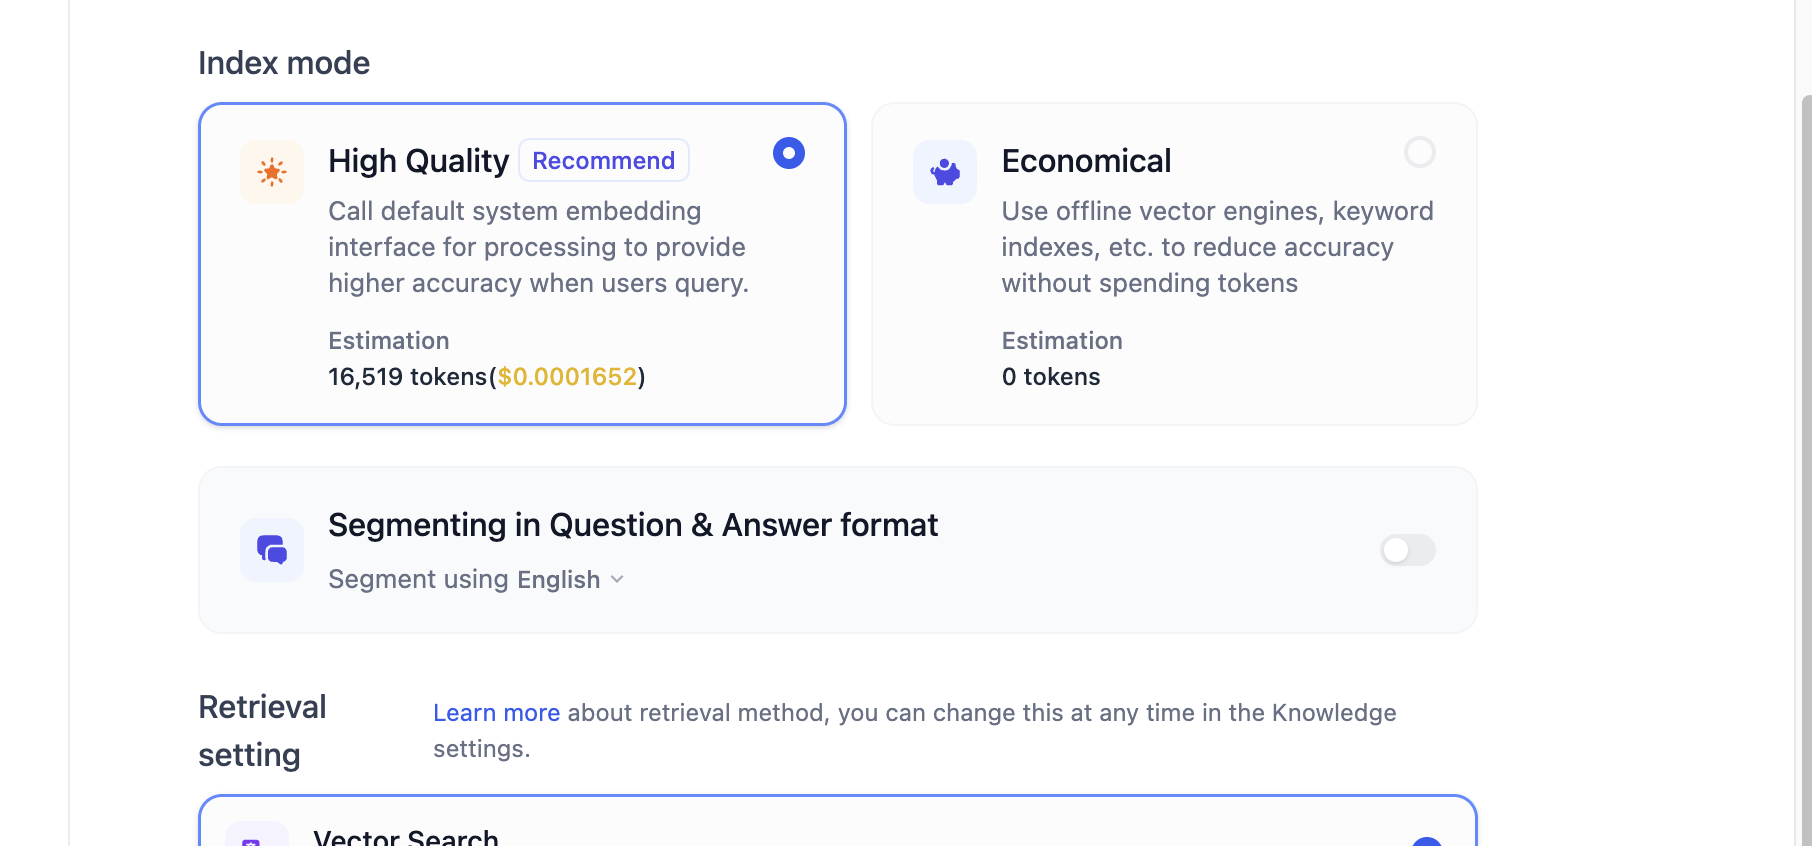Select the Vector Search radio button
The image size is (1812, 846).
click(x=1427, y=842)
